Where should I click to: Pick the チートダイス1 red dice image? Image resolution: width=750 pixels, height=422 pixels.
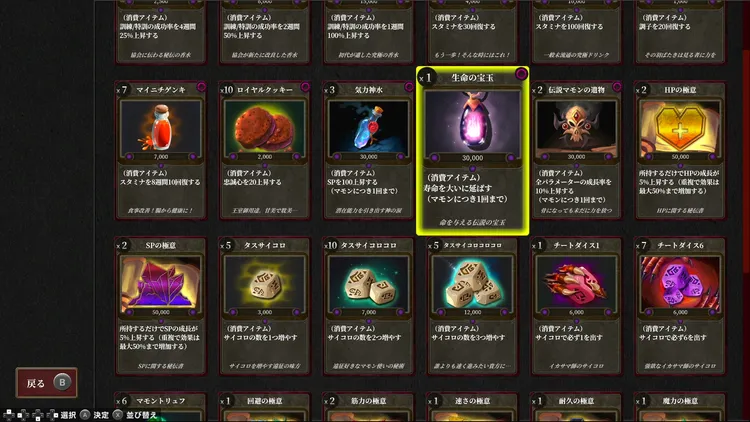[576, 283]
